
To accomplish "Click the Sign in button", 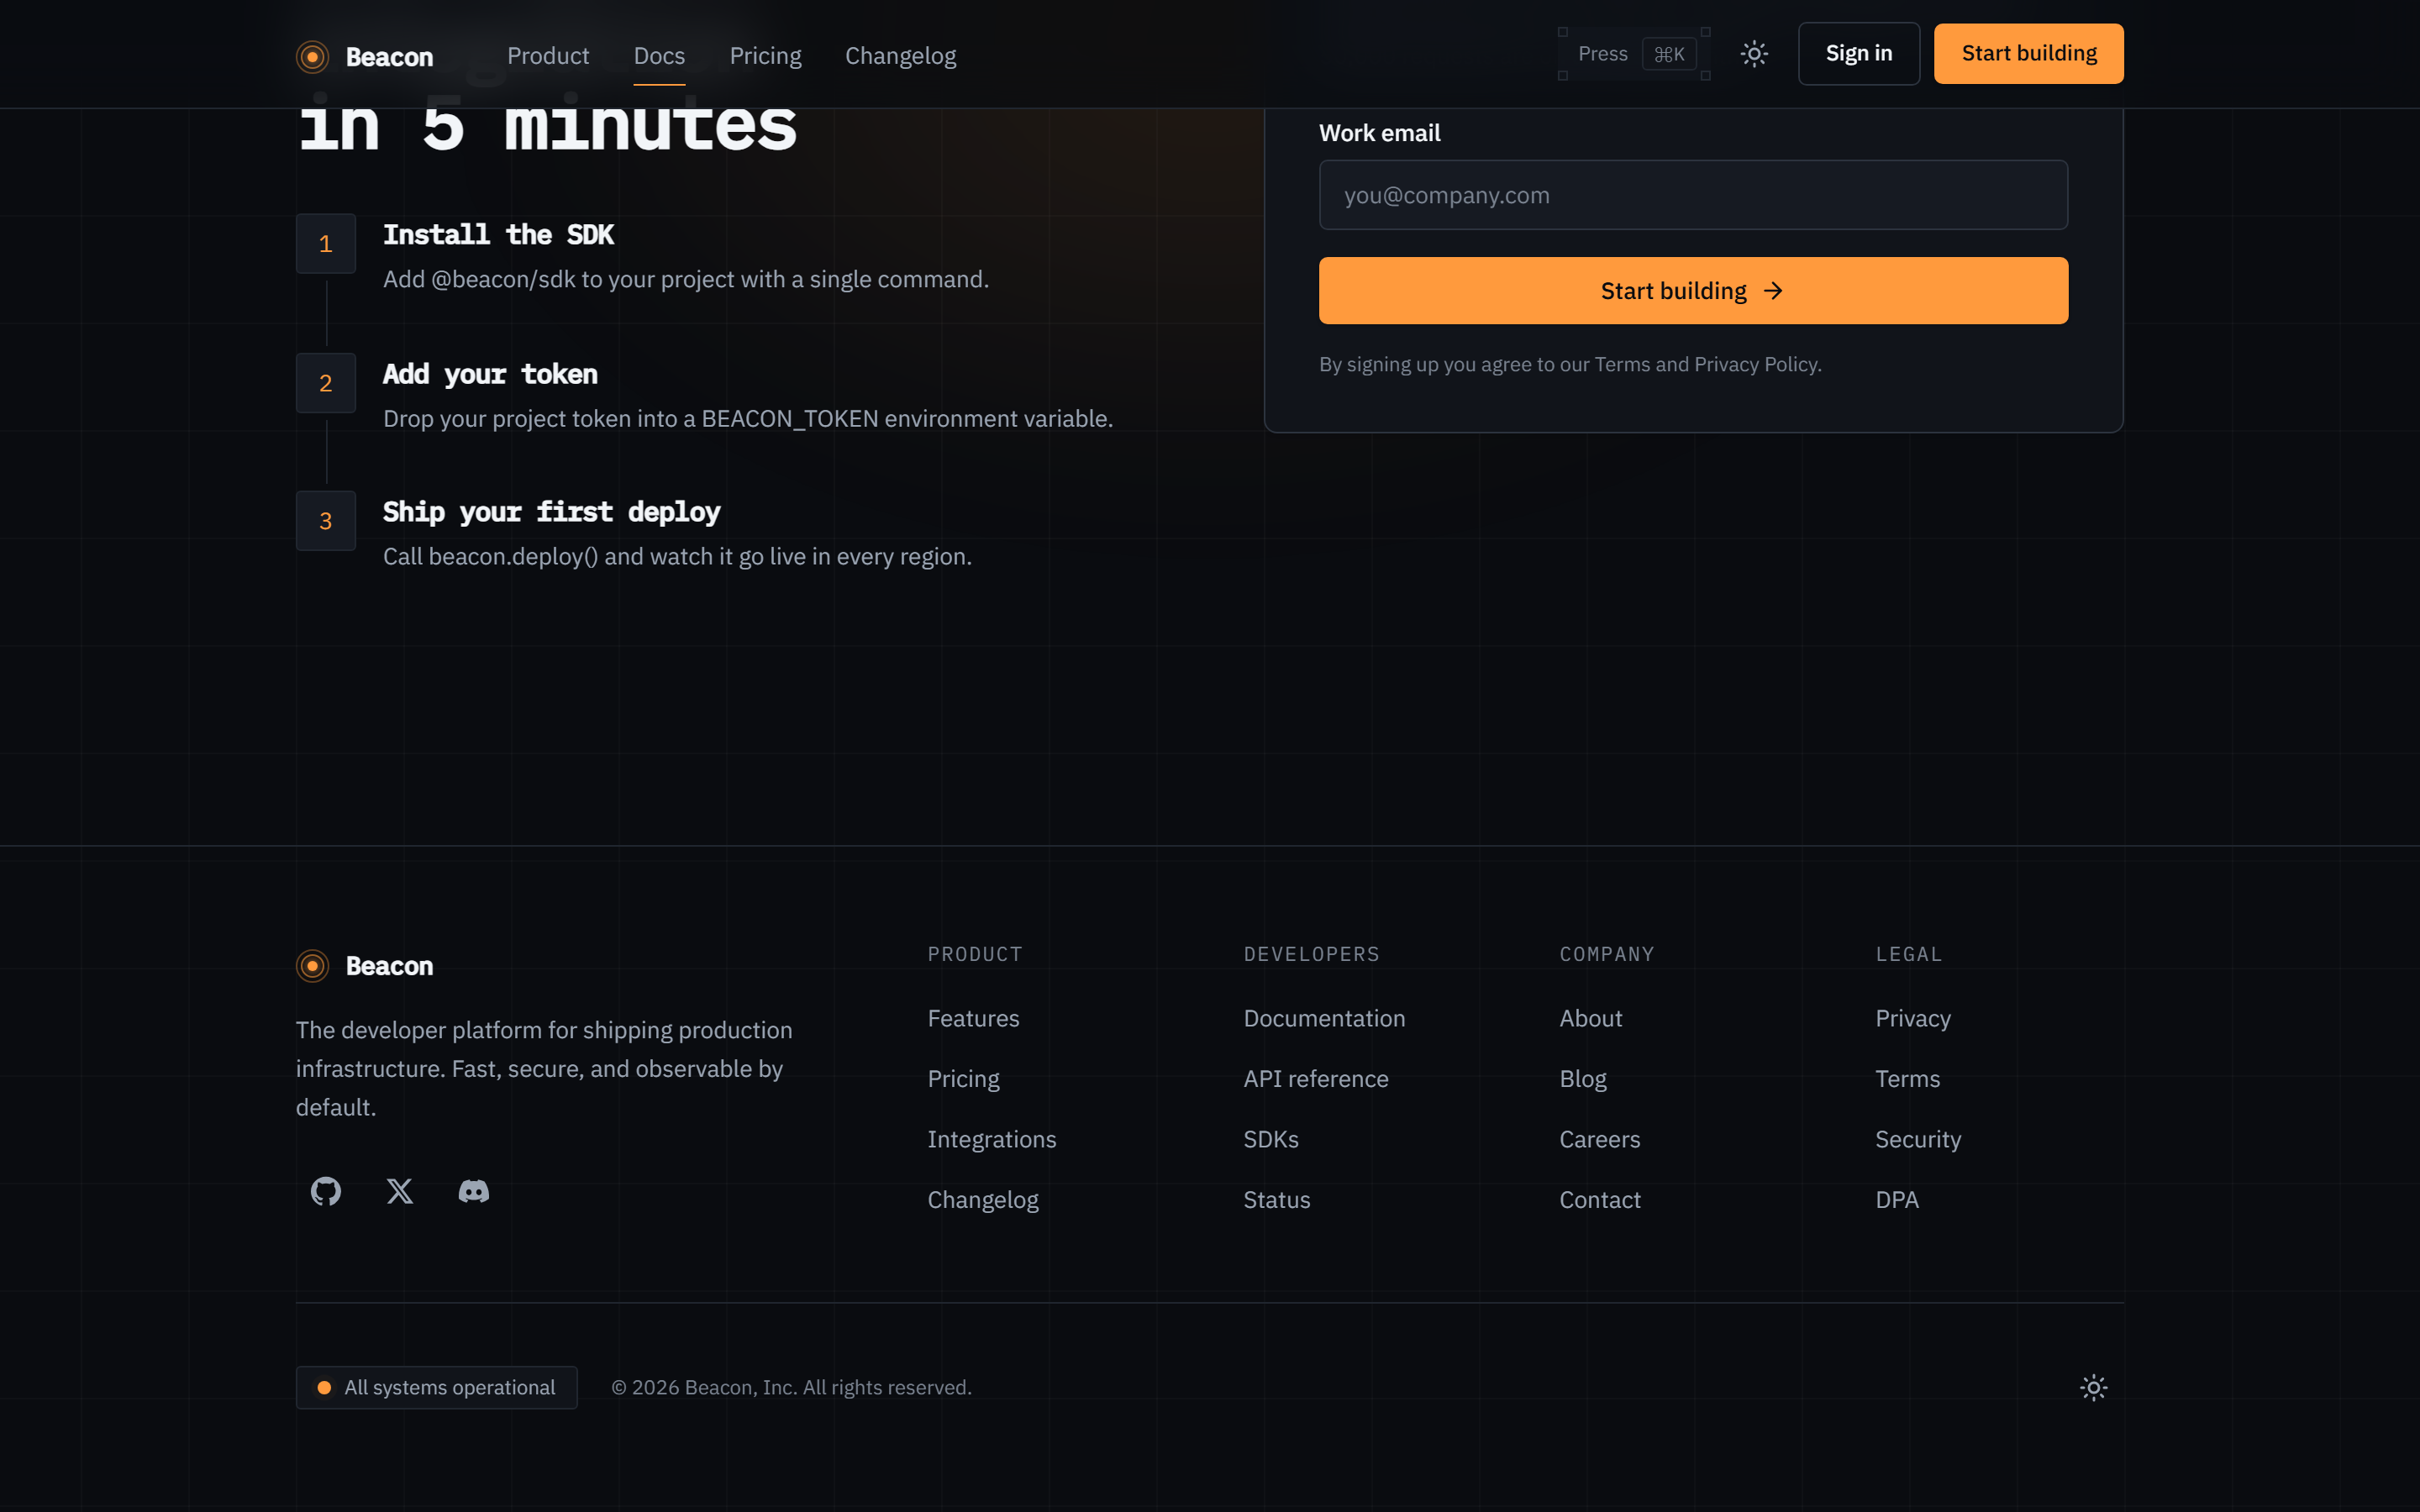I will (x=1859, y=54).
